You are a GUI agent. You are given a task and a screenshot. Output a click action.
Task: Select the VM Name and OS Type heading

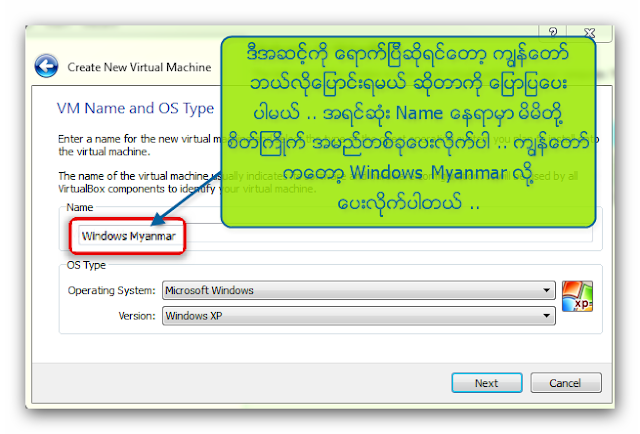point(135,108)
